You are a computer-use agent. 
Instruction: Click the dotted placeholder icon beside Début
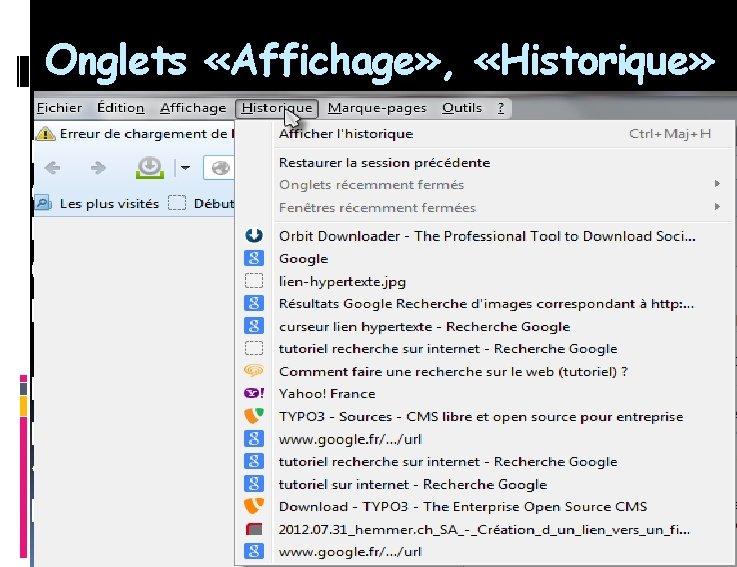177,203
